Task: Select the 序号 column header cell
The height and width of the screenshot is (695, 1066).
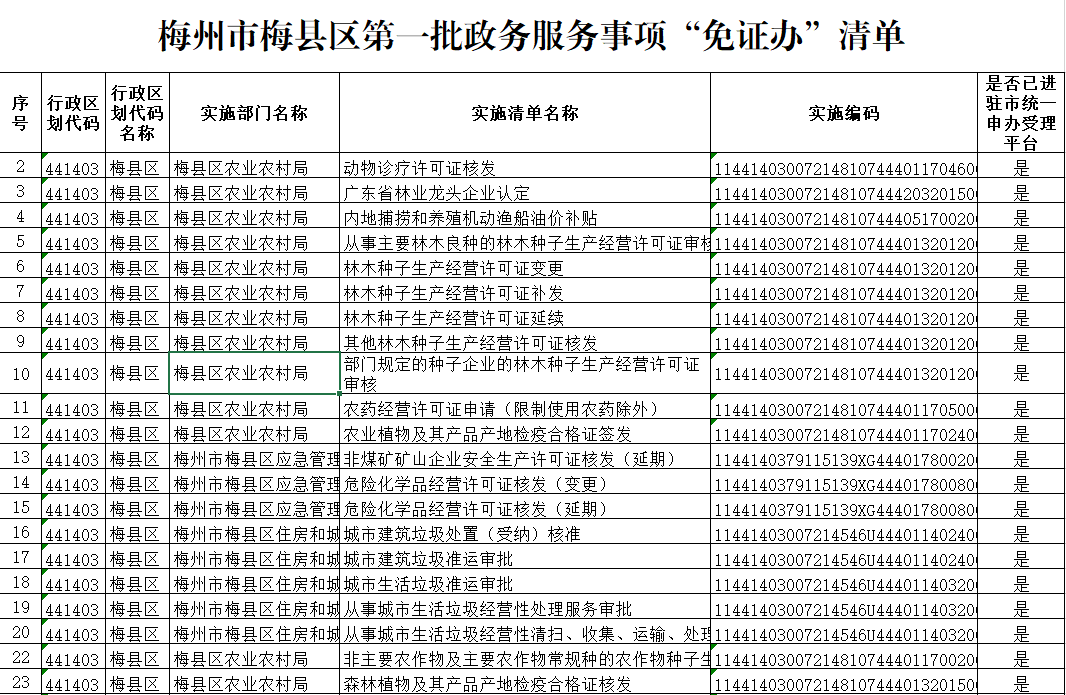Action: click(x=20, y=113)
